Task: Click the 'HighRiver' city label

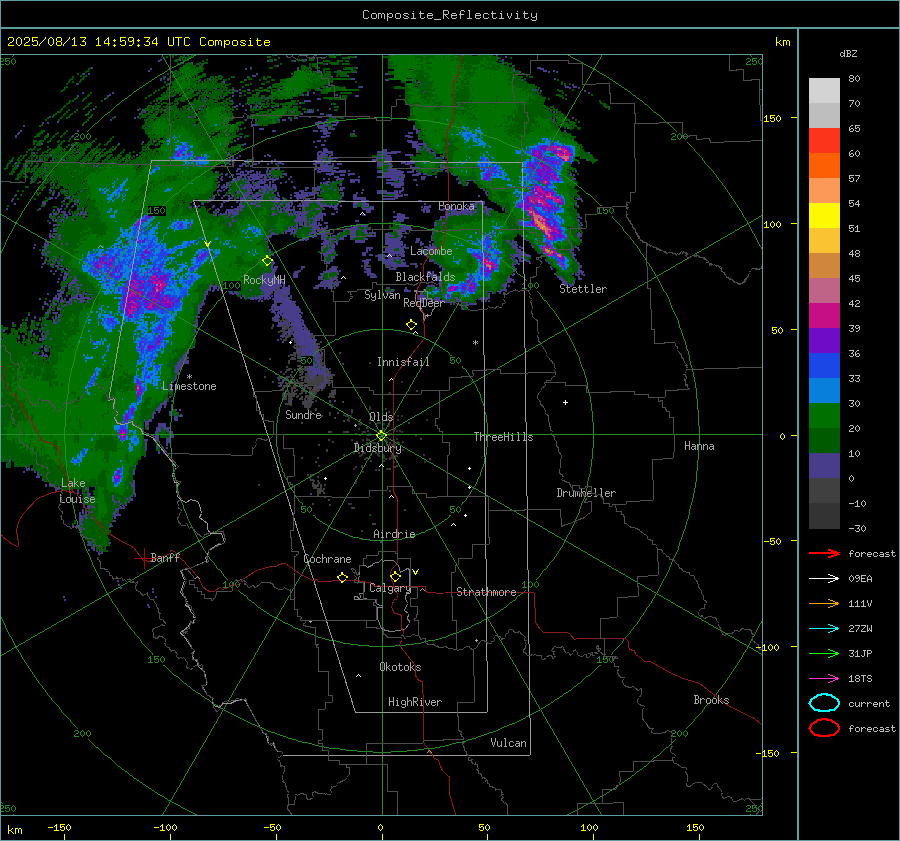Action: 415,702
